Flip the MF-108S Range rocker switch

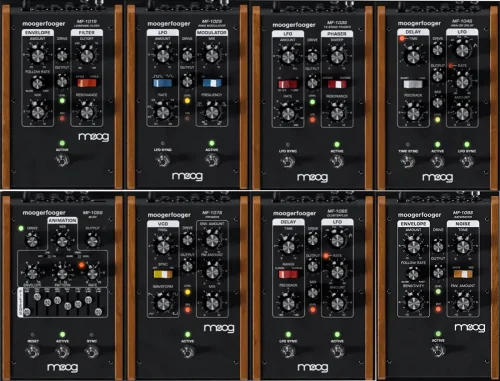(x=288, y=274)
